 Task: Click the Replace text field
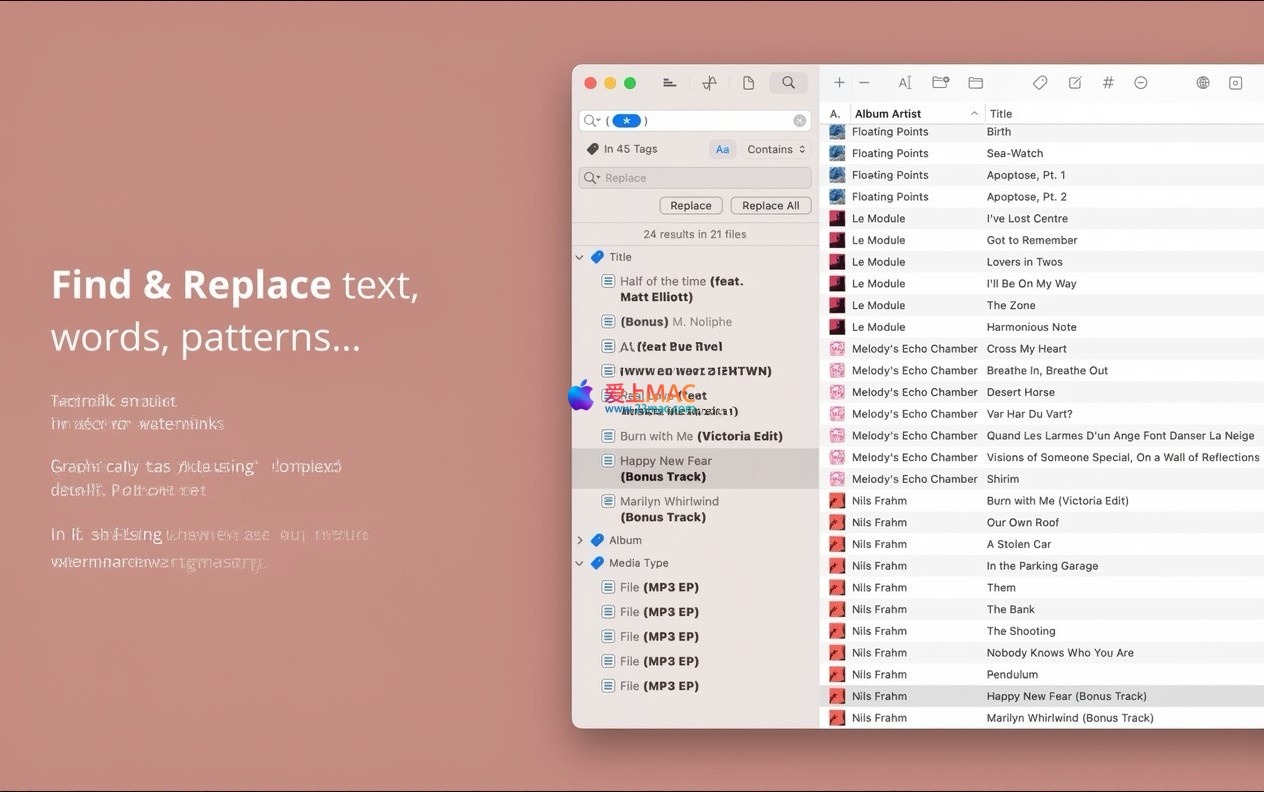point(700,178)
